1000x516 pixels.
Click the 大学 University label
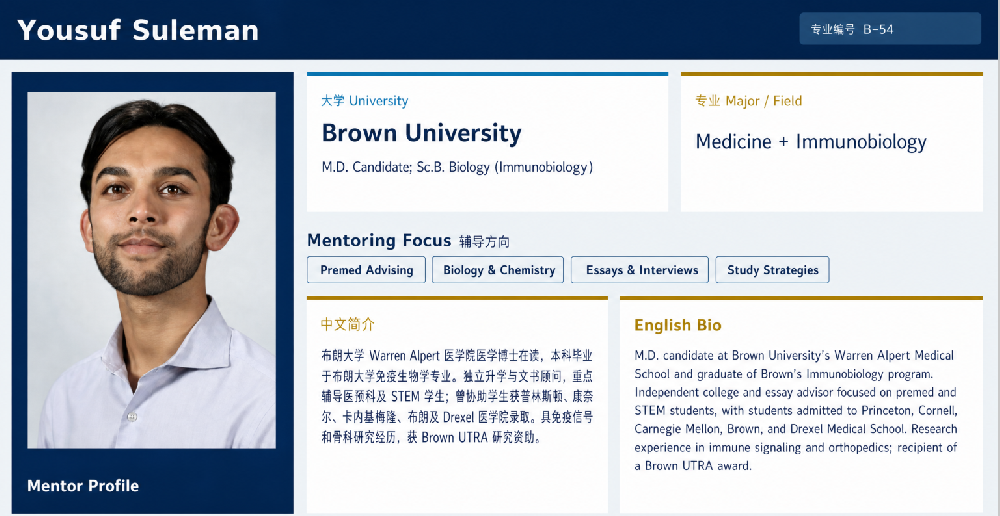pyautogui.click(x=365, y=101)
